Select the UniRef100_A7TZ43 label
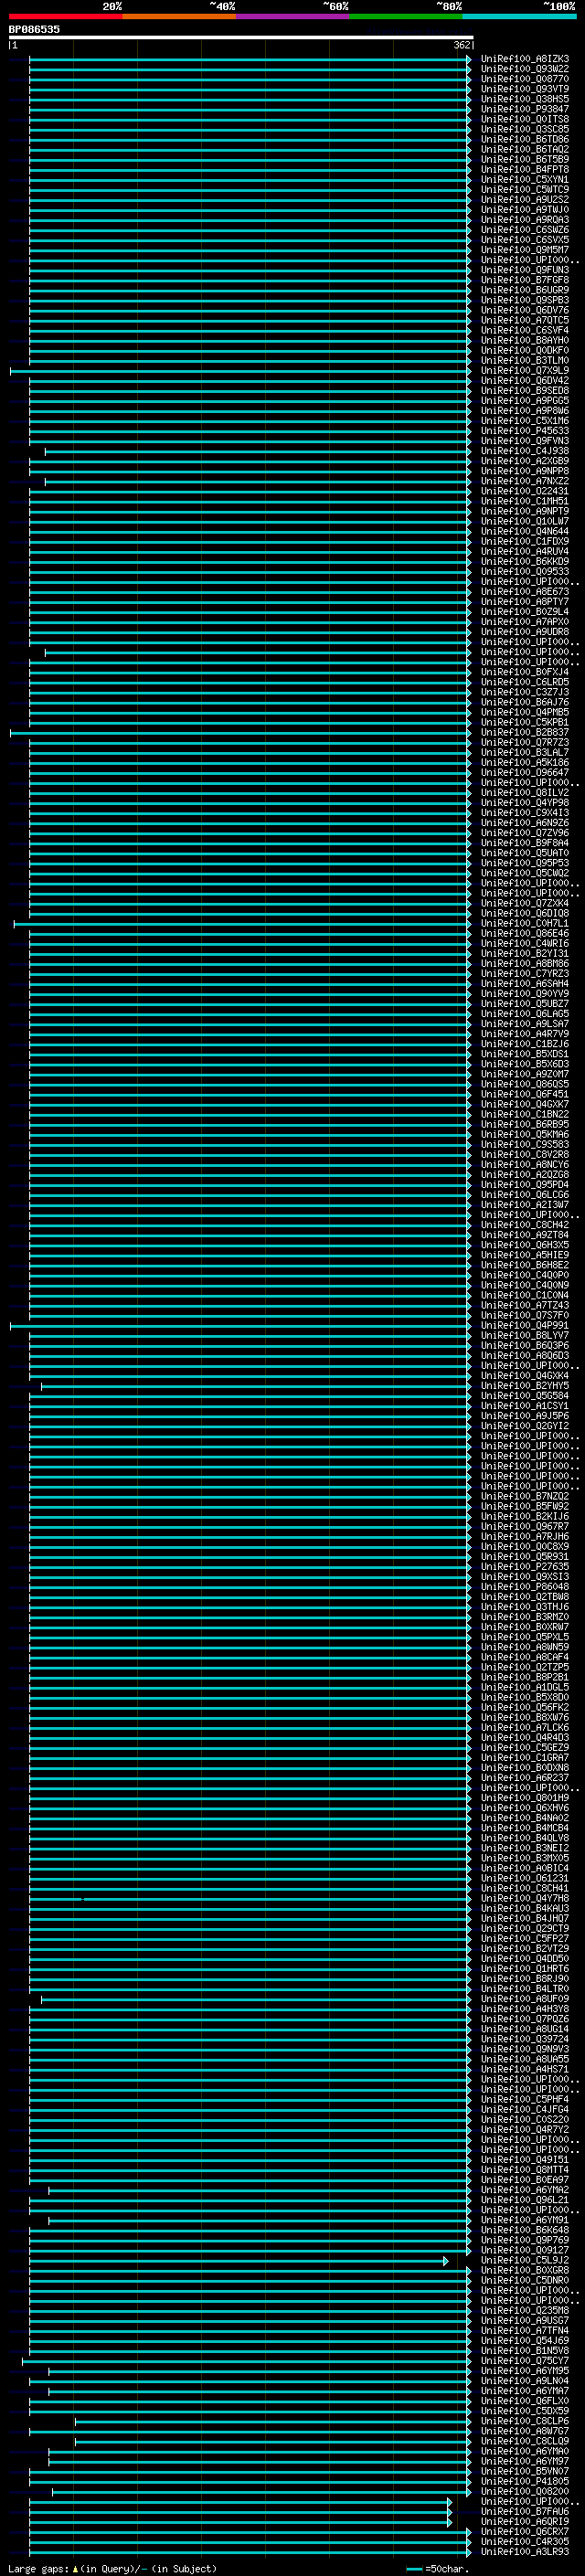Screen dimensions: 585x2576 (525, 1305)
